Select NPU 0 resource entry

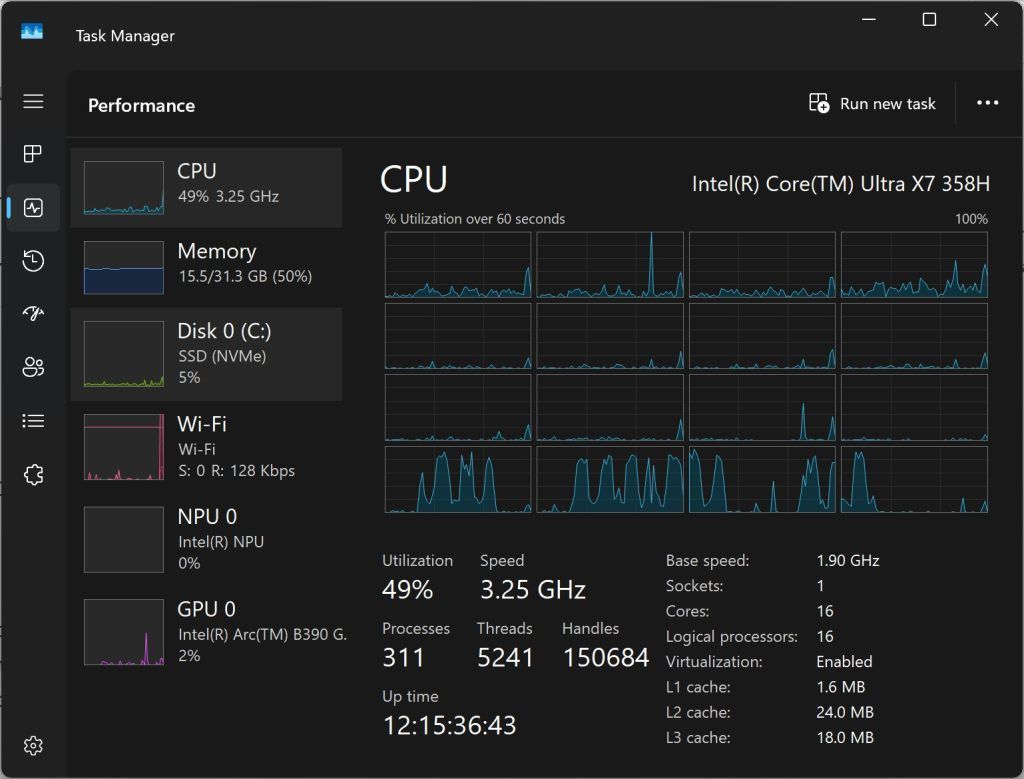tap(206, 539)
